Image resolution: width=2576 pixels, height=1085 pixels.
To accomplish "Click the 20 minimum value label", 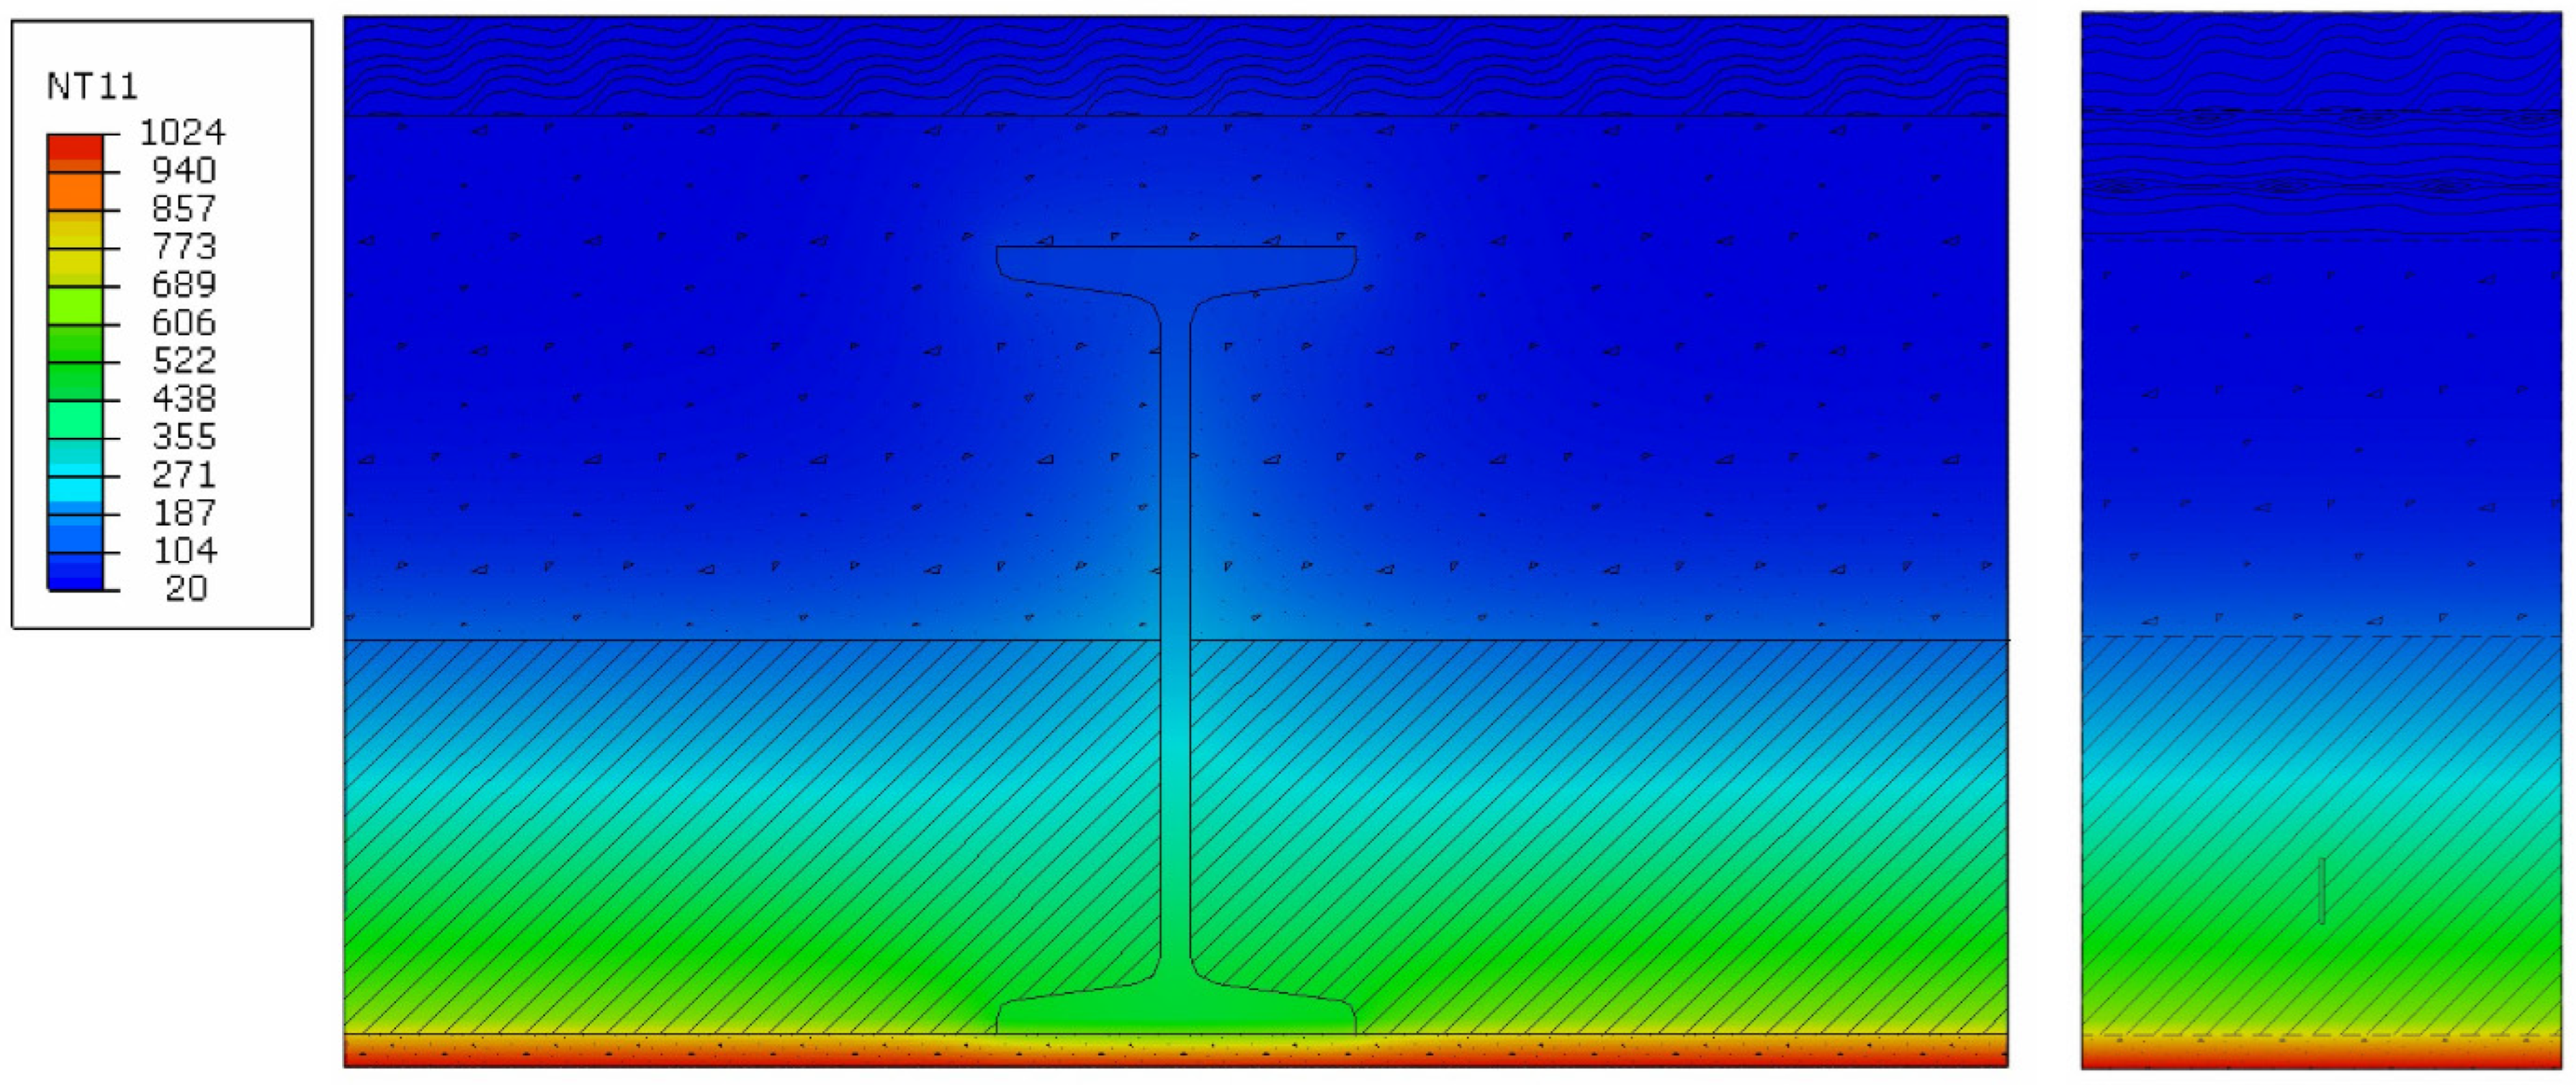I will click(186, 588).
